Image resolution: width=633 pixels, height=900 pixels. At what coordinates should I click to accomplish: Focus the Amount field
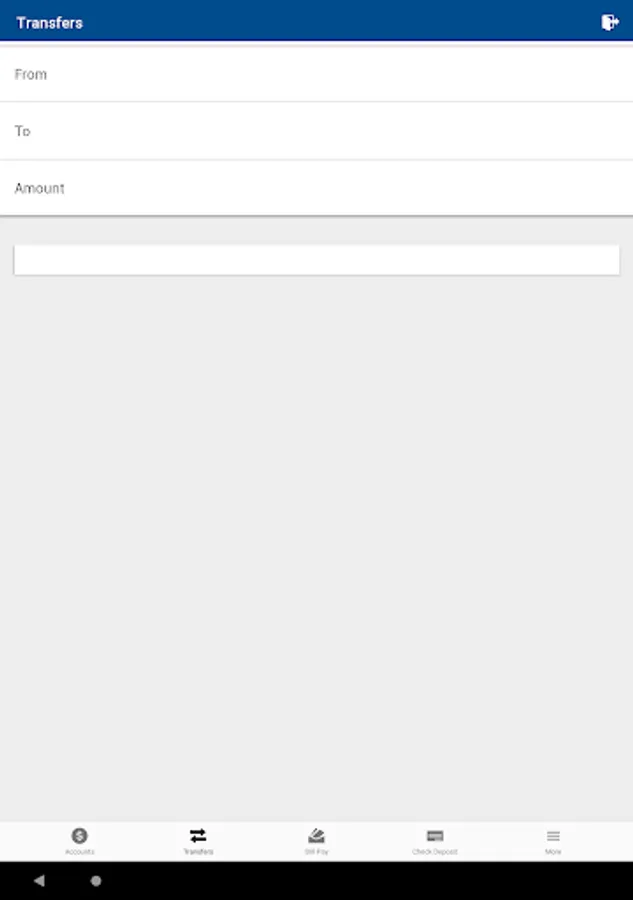[x=316, y=188]
